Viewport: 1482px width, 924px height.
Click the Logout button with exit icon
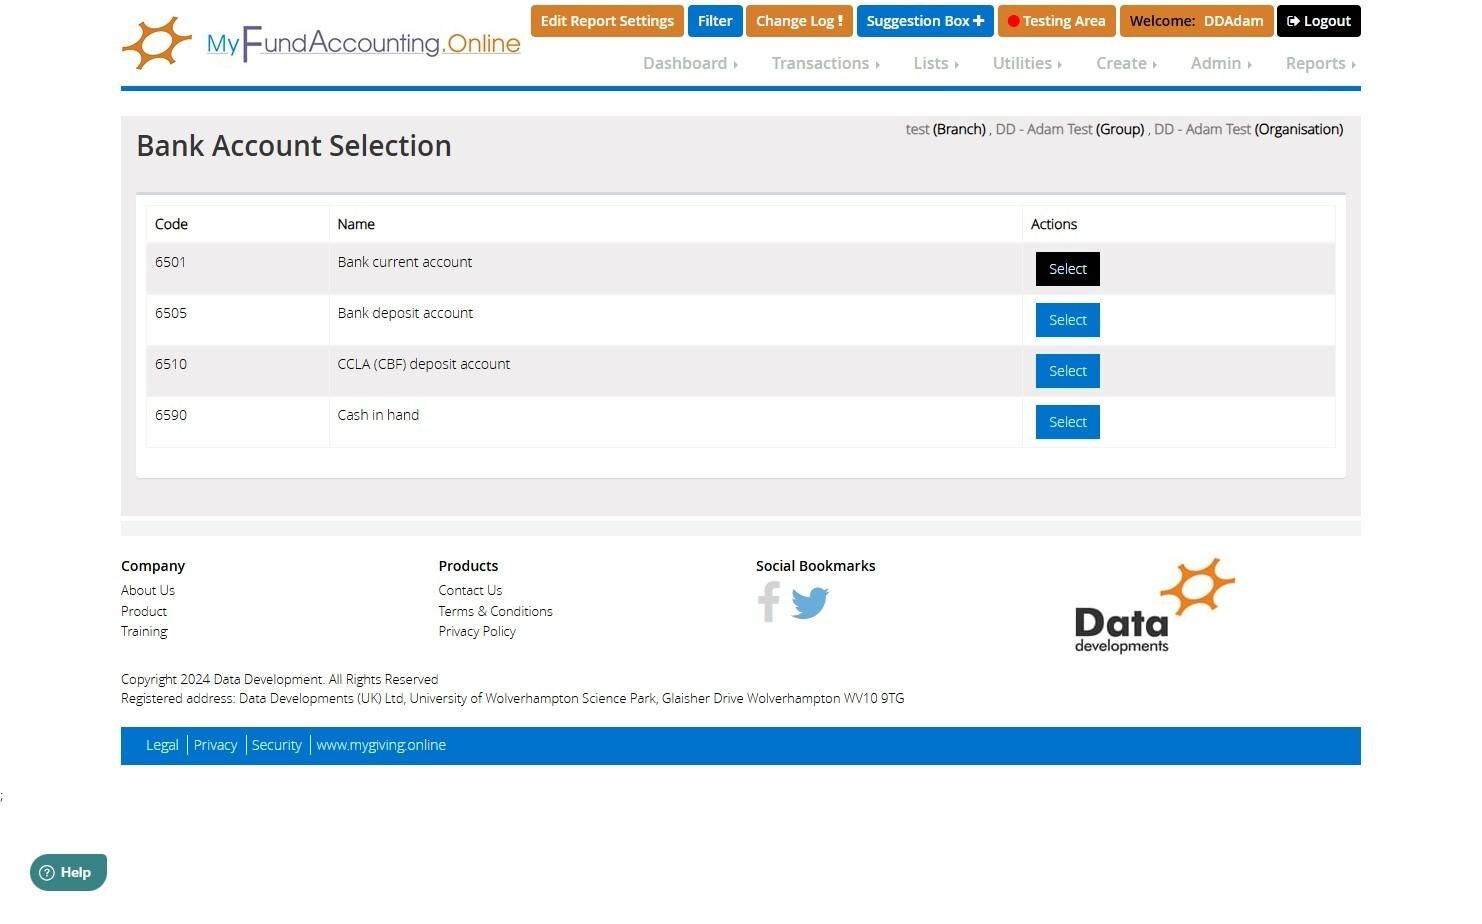(1318, 21)
